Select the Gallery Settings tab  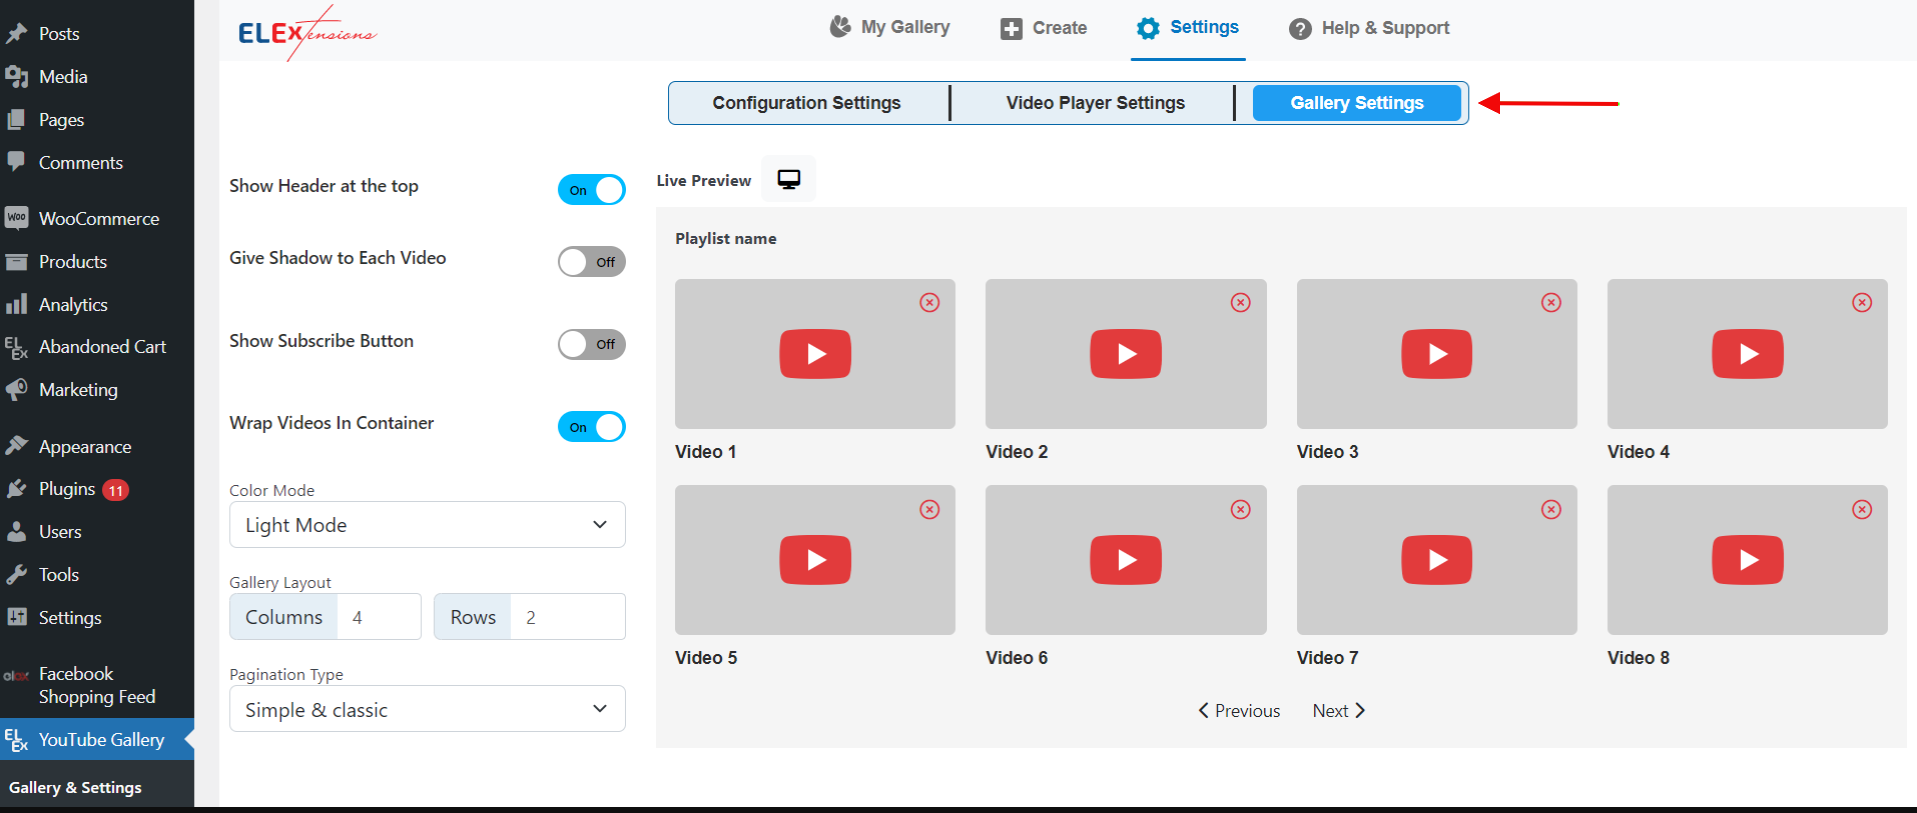pos(1357,103)
